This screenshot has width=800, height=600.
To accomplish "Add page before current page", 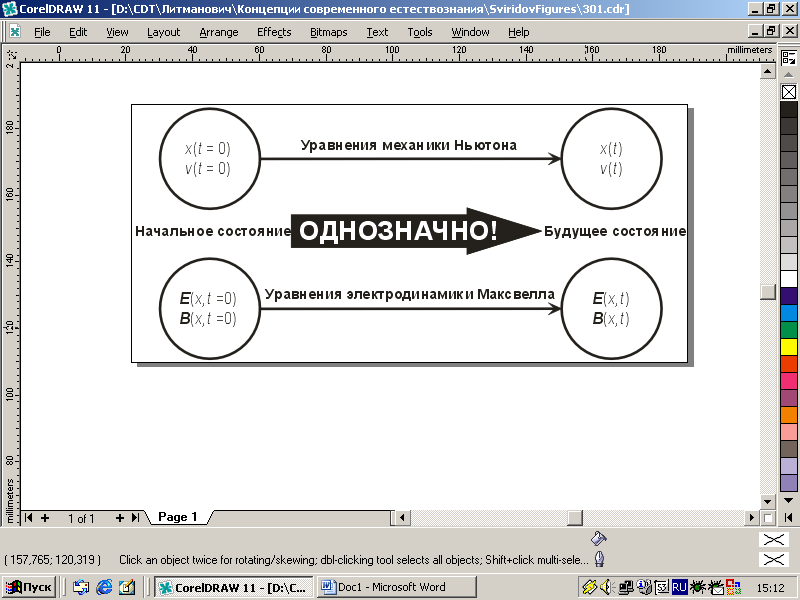I will click(x=45, y=518).
